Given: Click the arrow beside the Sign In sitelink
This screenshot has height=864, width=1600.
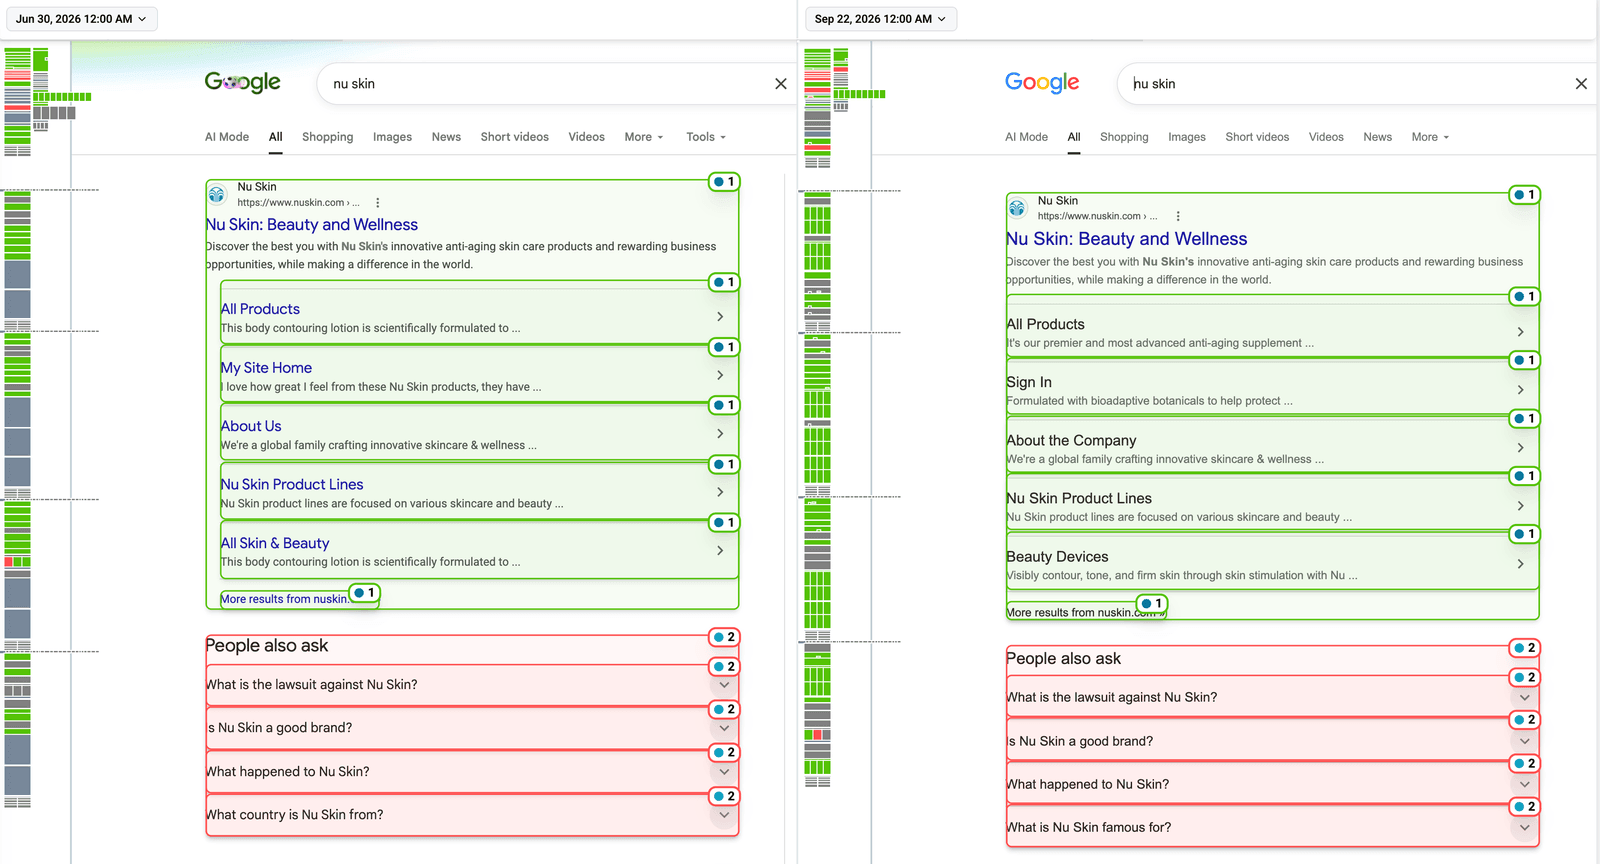Looking at the screenshot, I should (x=1520, y=390).
